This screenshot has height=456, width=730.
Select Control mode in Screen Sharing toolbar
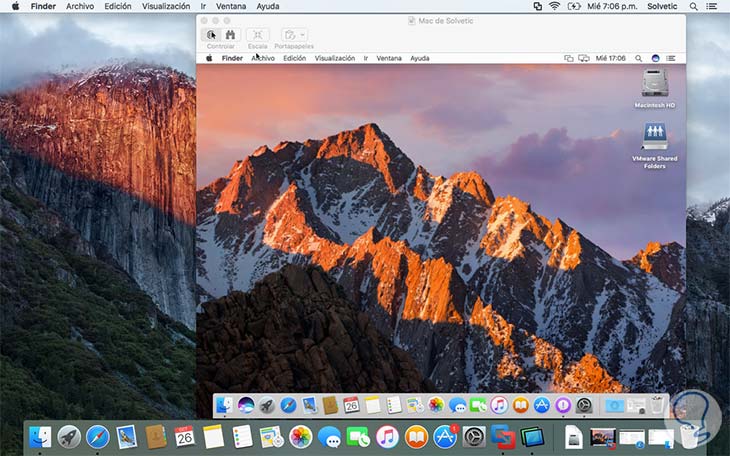click(211, 35)
